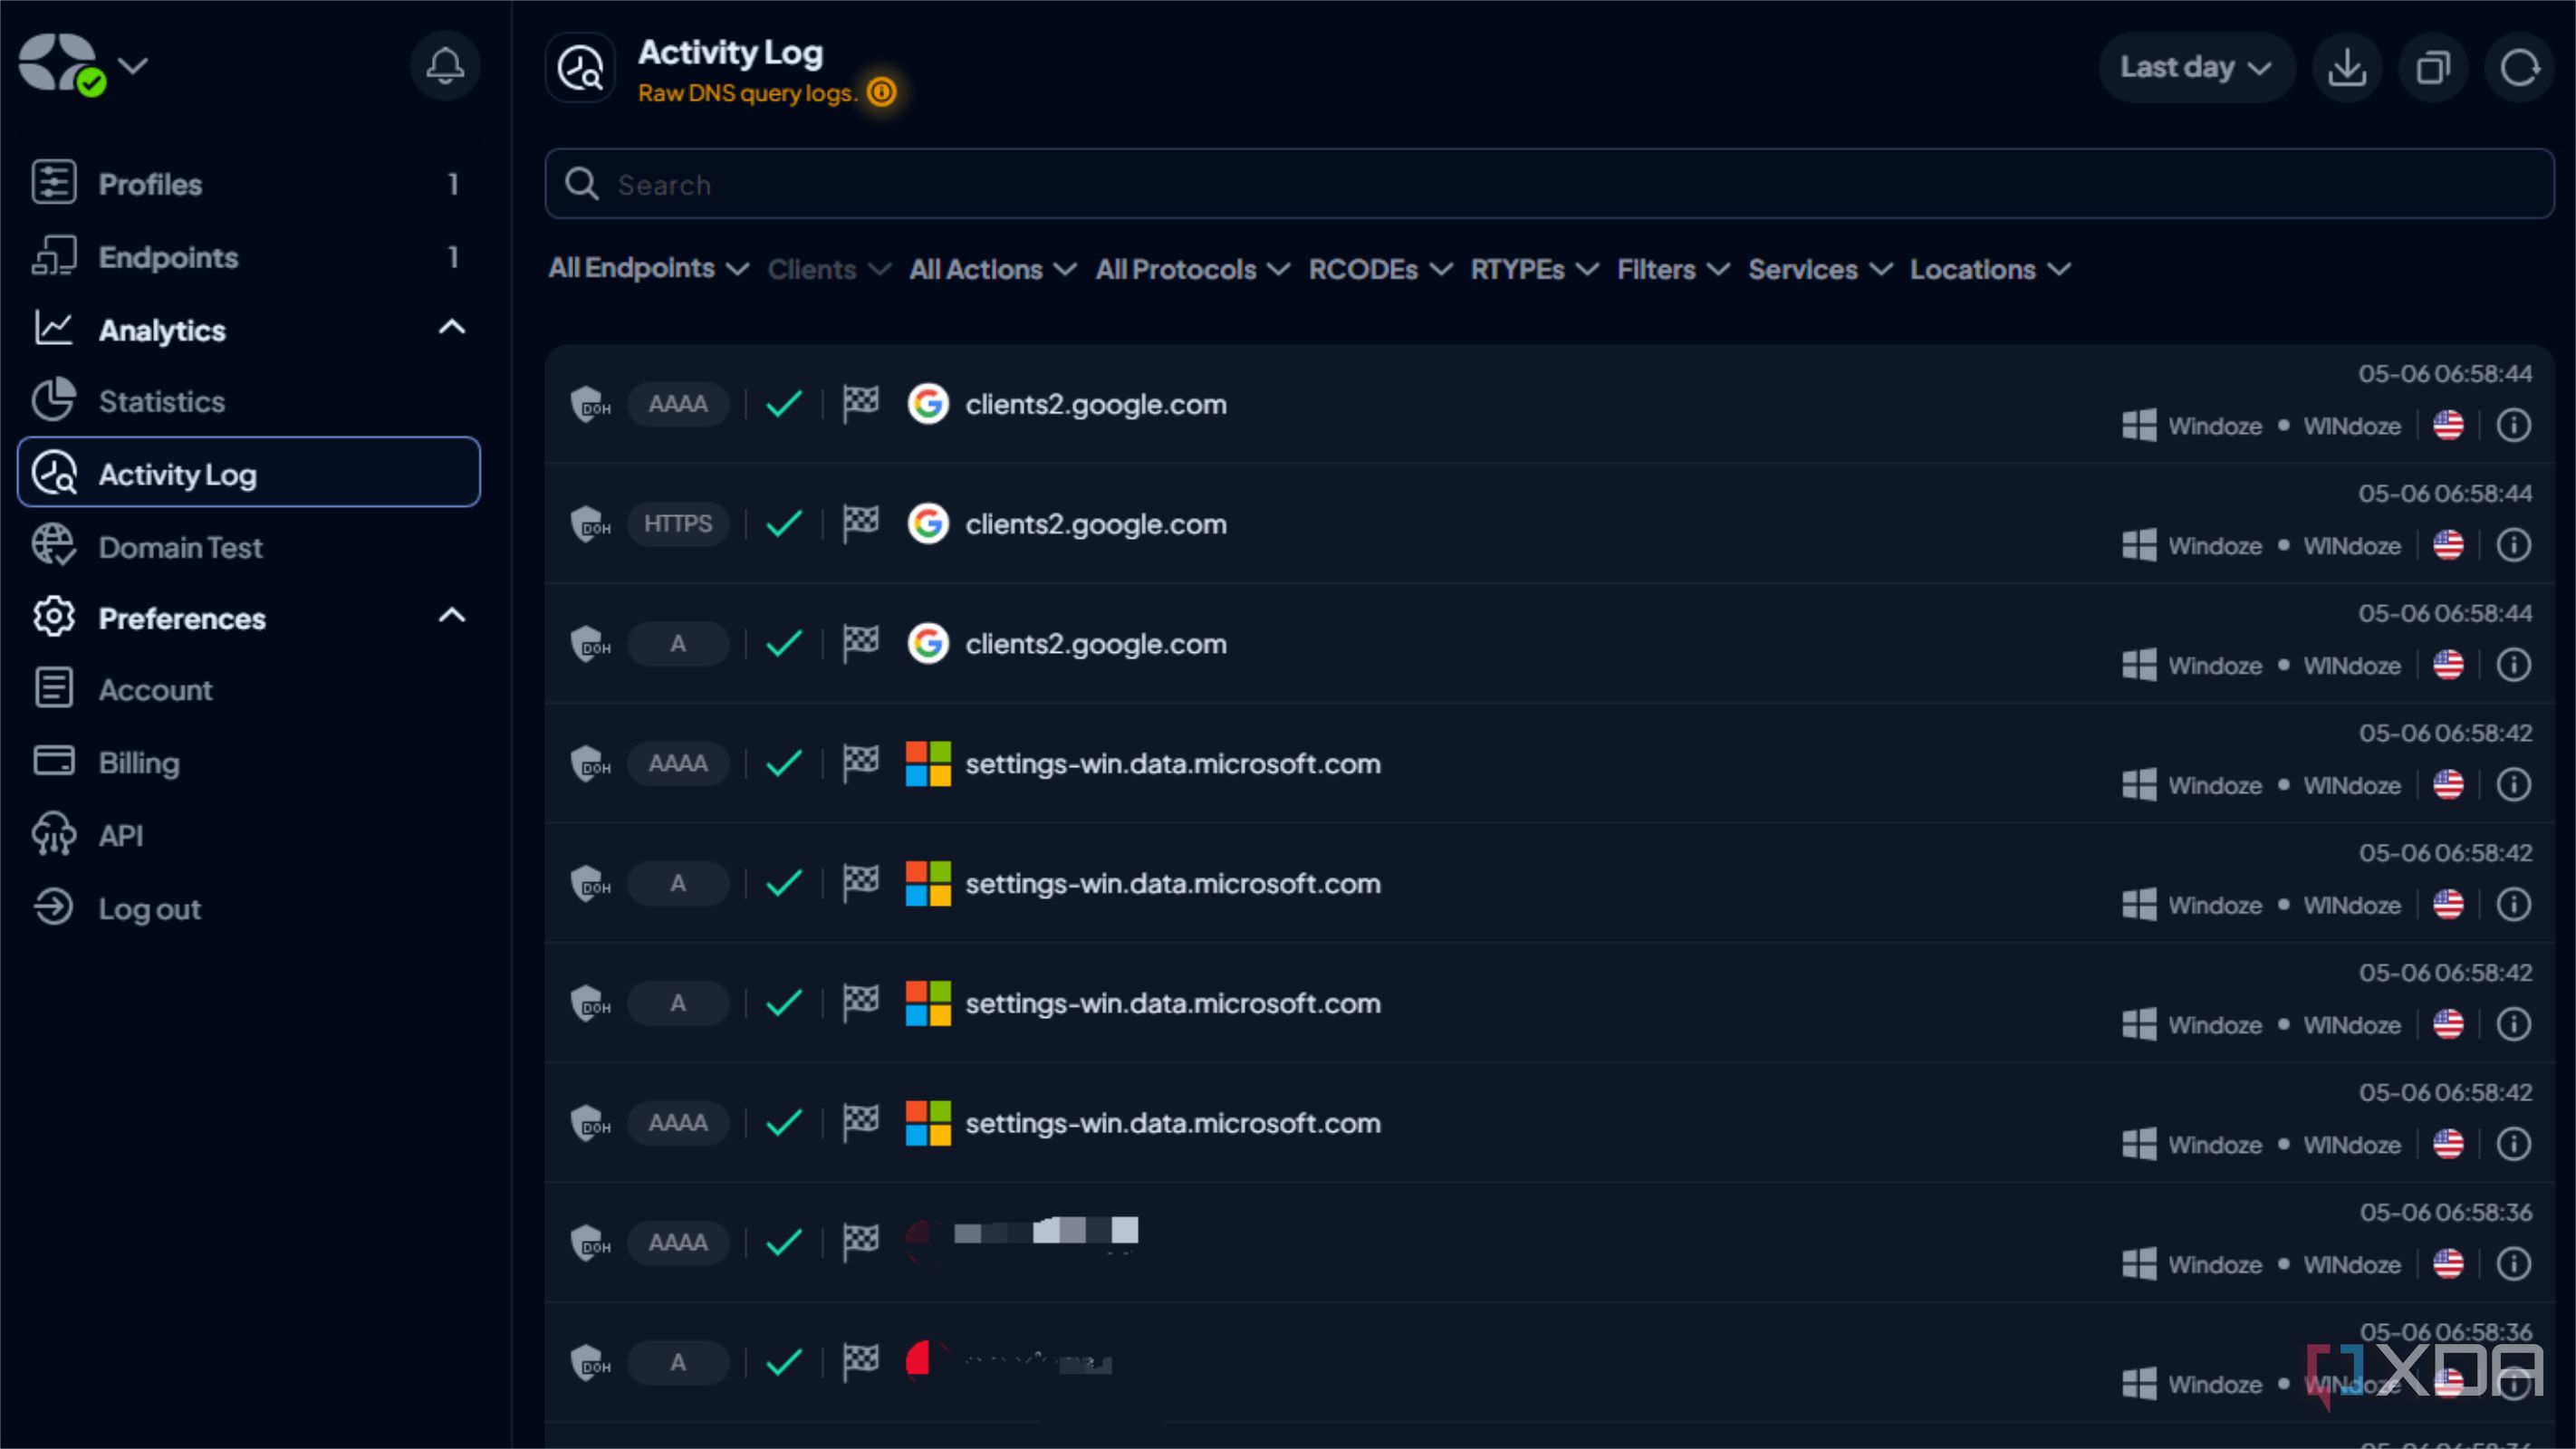Open the All Actions filter dropdown
2576x1449 pixels.
993,269
